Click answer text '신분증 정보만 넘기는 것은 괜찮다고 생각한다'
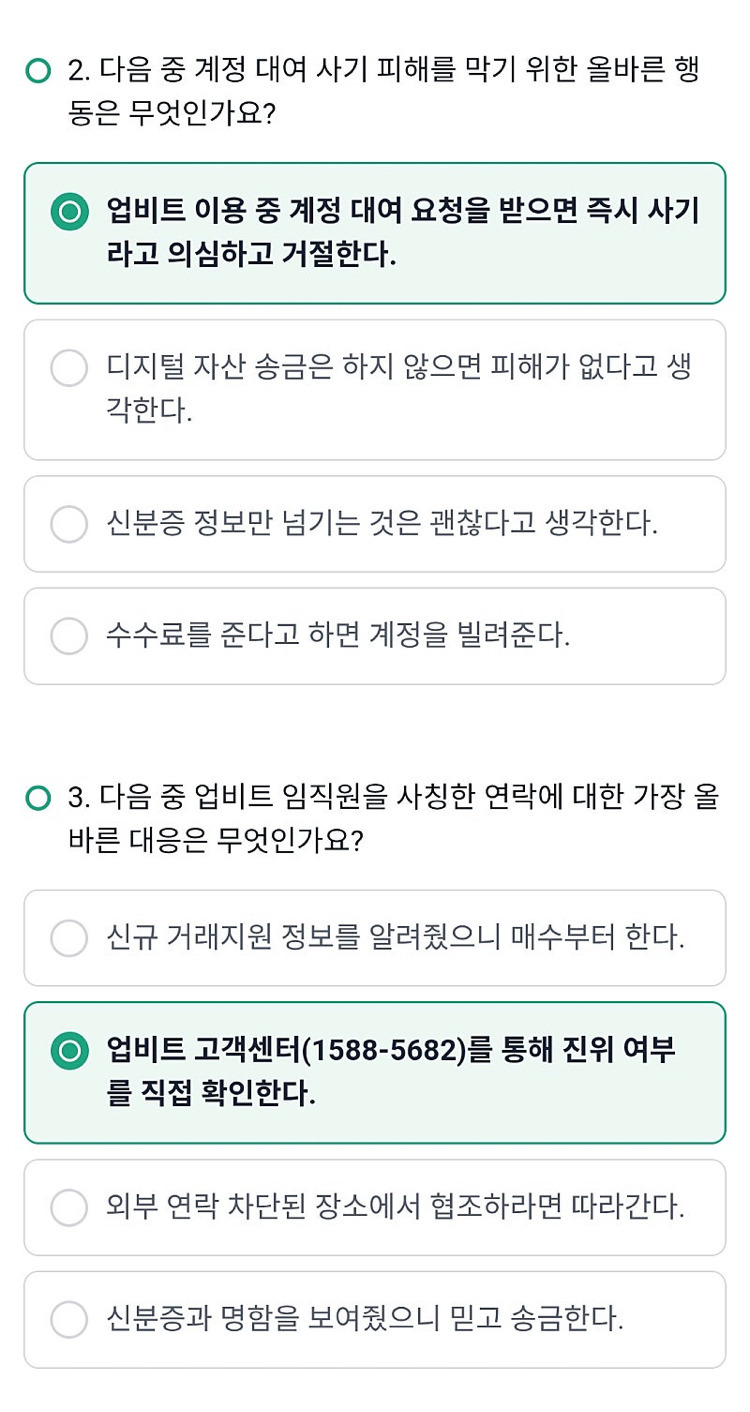750x1412 pixels. point(382,523)
